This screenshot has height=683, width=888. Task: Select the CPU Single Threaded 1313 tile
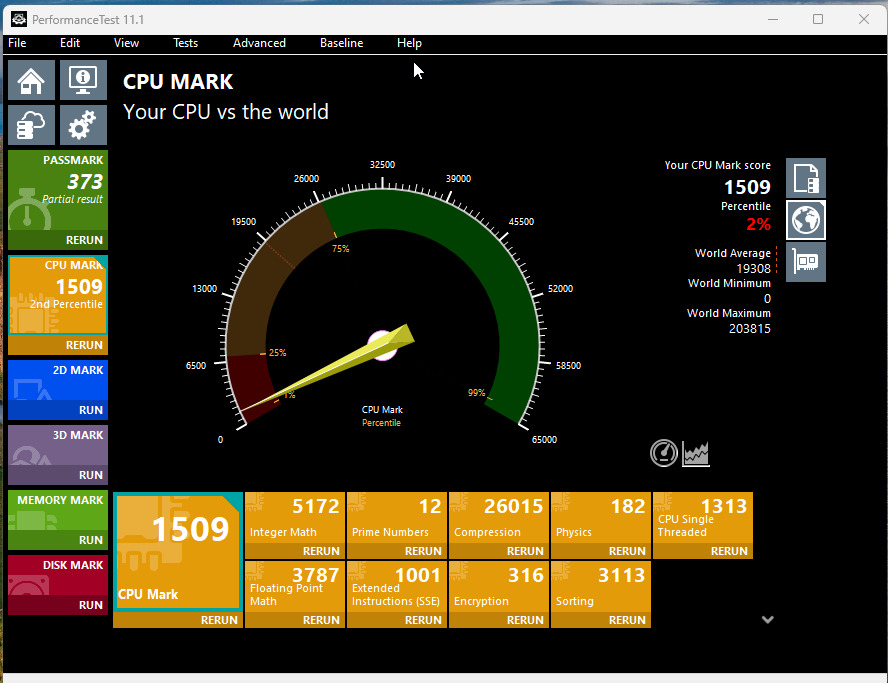coord(702,518)
